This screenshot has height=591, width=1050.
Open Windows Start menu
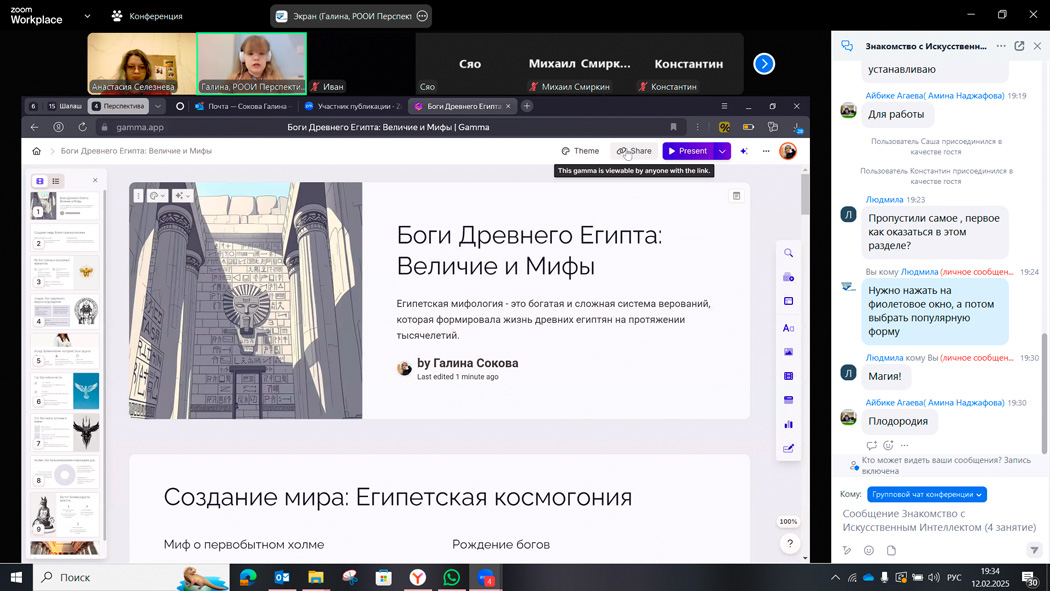[x=16, y=577]
